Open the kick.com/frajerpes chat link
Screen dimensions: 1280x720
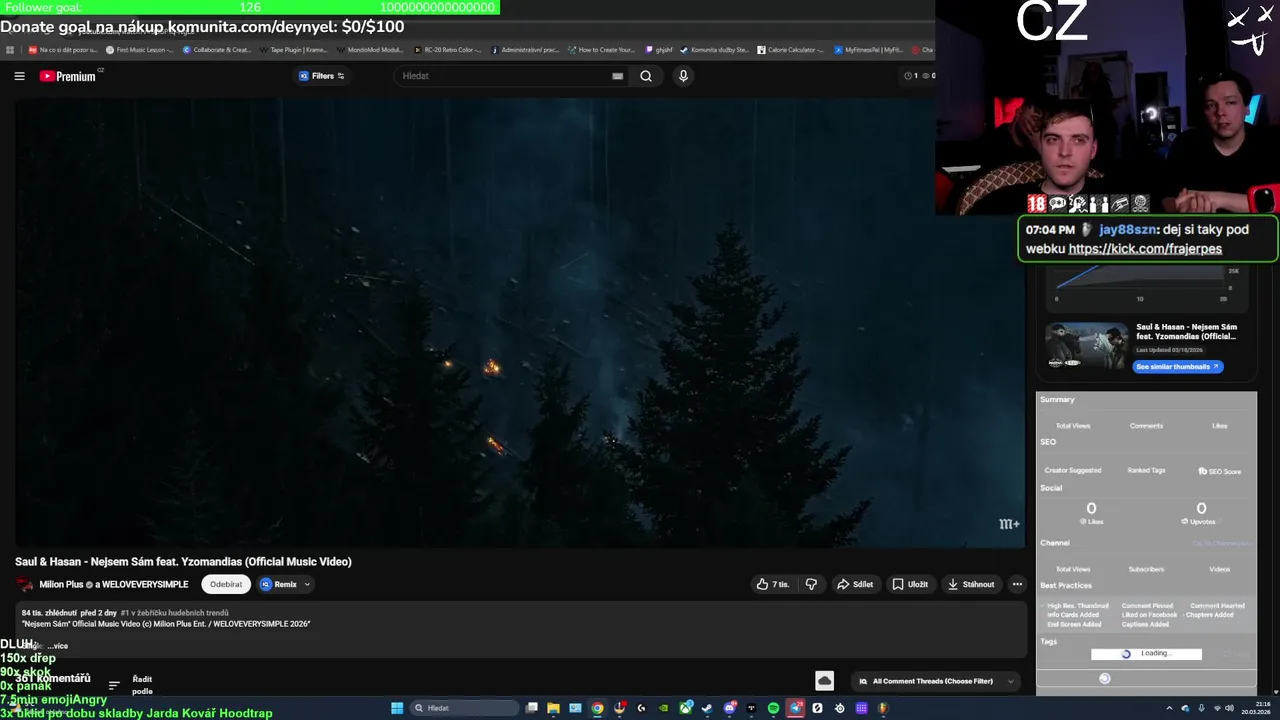tap(1145, 249)
